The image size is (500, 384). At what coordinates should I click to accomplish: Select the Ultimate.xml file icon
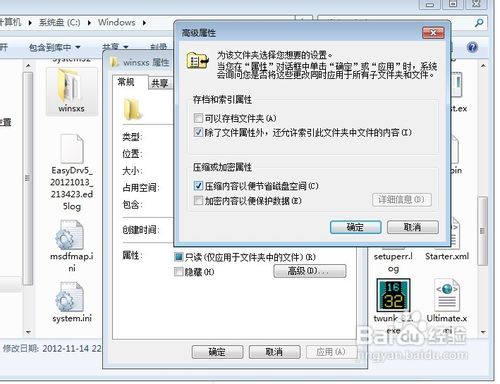point(447,295)
